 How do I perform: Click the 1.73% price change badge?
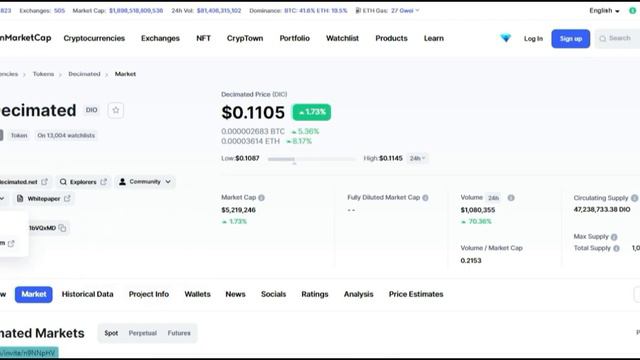311,112
